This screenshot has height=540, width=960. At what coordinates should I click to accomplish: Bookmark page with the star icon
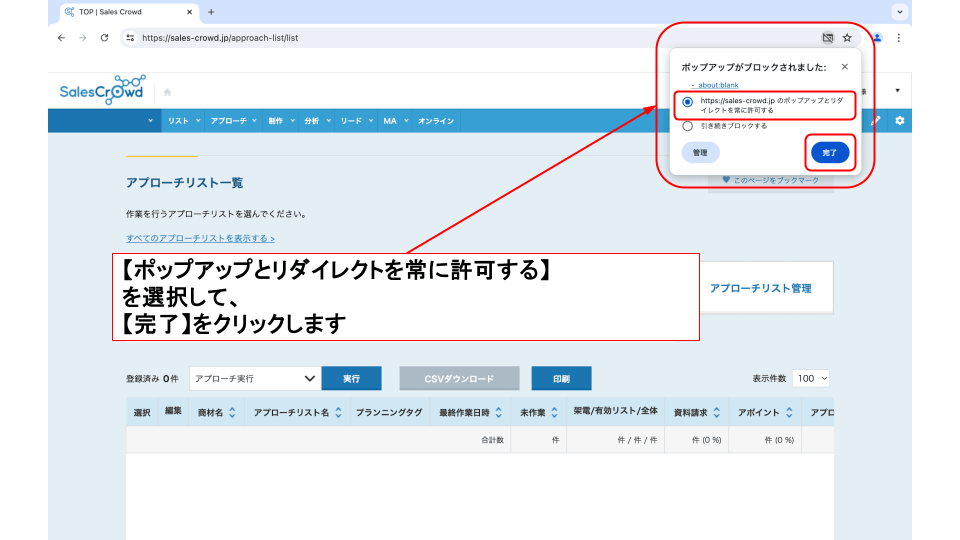pos(847,38)
